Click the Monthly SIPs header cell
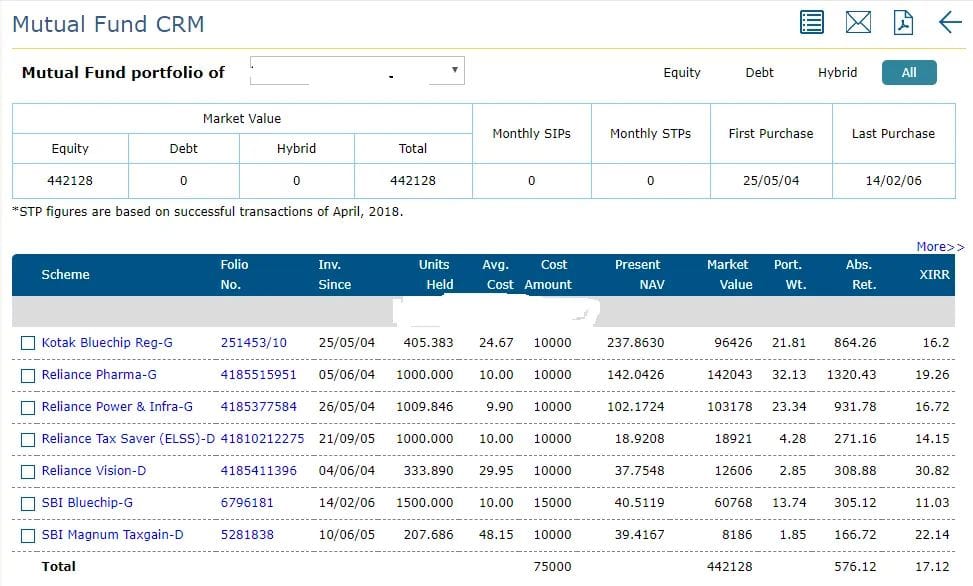The height and width of the screenshot is (586, 973). click(532, 133)
